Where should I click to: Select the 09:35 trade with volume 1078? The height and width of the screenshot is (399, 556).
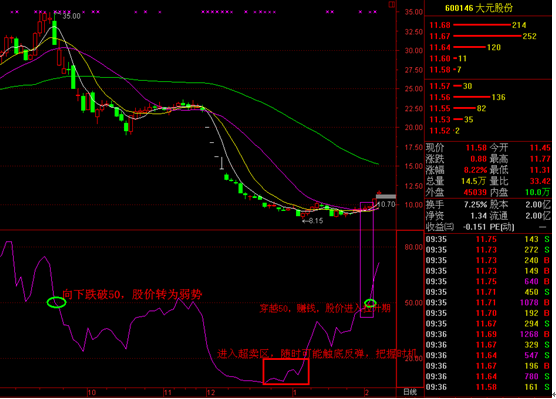pyautogui.click(x=488, y=303)
